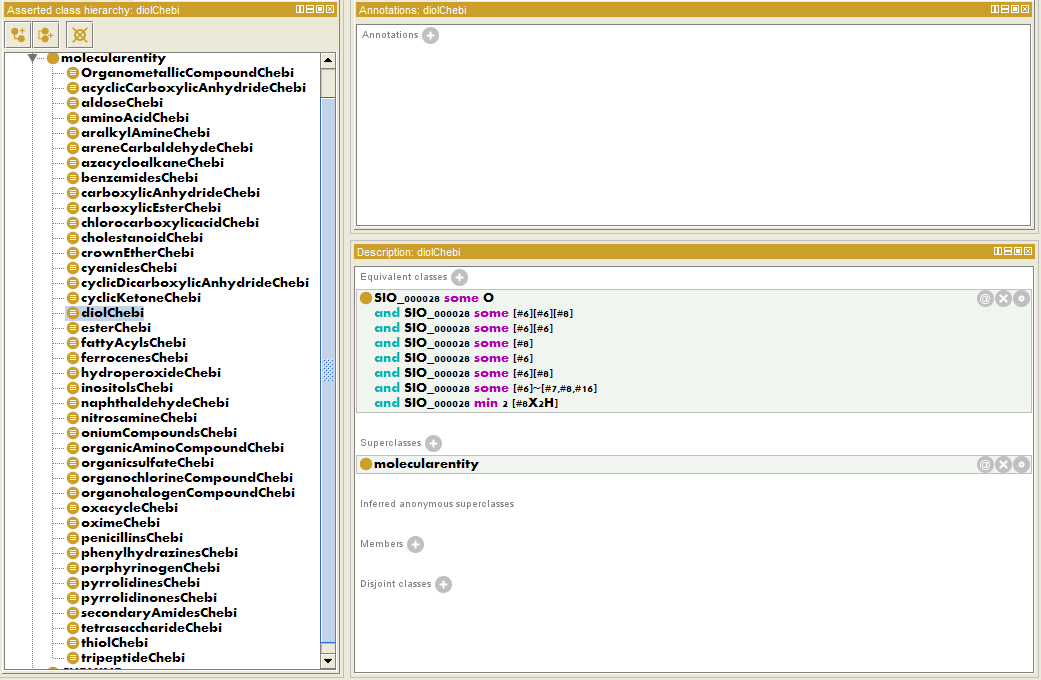
Task: Click the Add subclass toolbar icon
Action: coord(18,35)
